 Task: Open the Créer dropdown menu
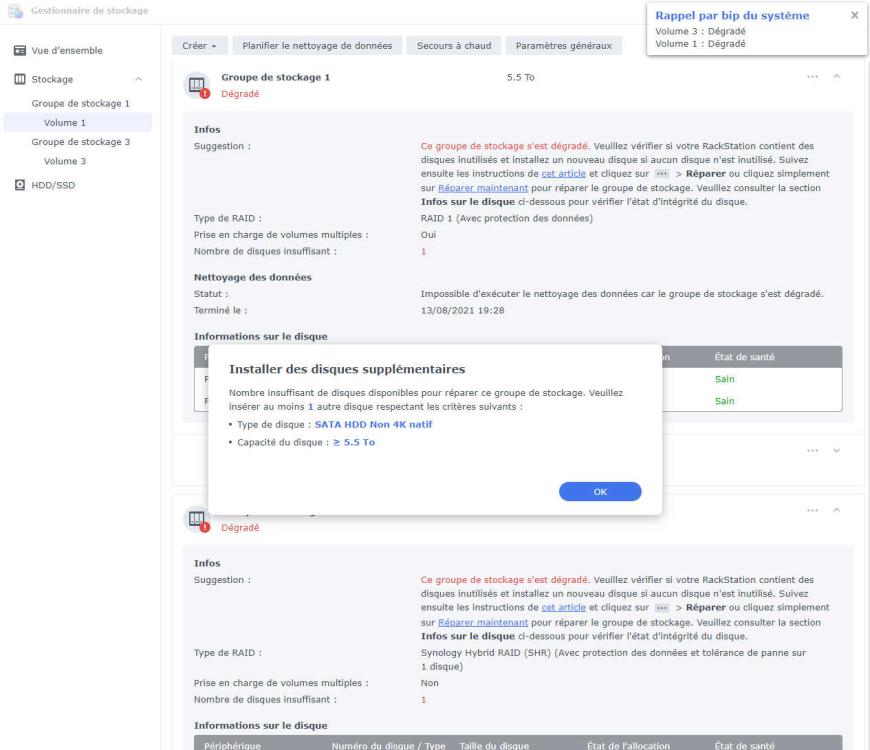click(x=200, y=45)
